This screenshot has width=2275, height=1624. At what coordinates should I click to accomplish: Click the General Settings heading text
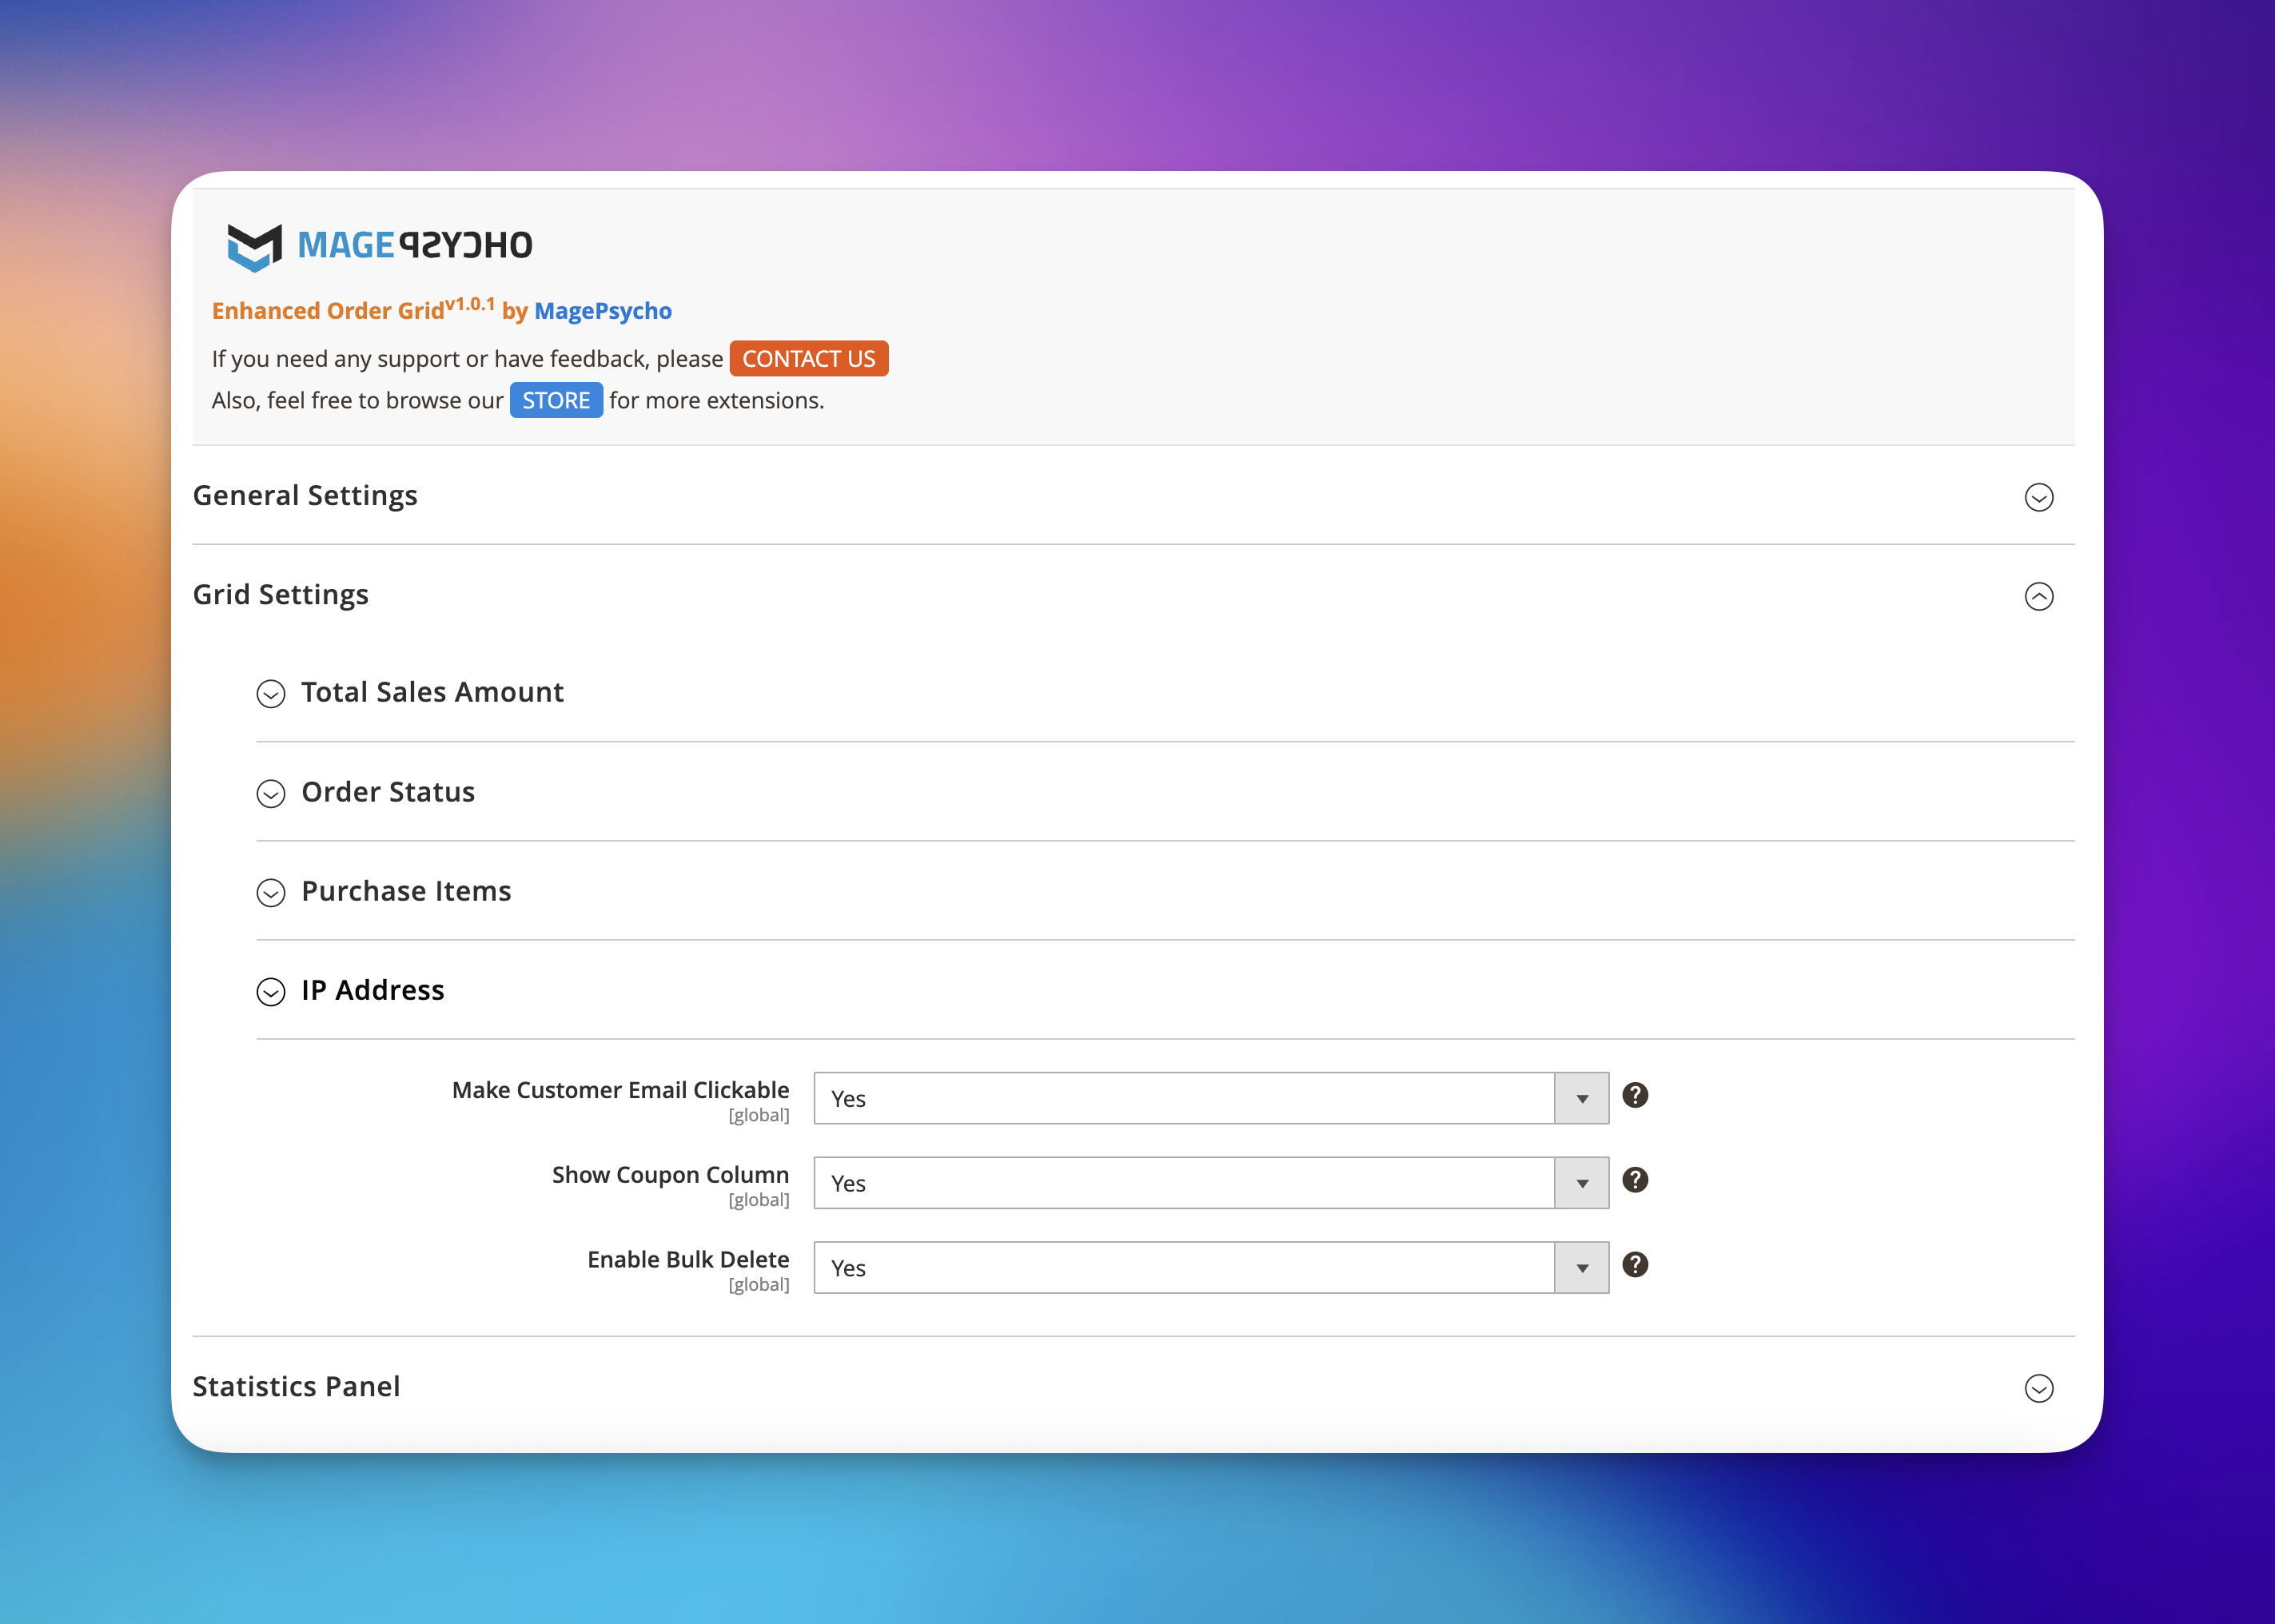(305, 496)
